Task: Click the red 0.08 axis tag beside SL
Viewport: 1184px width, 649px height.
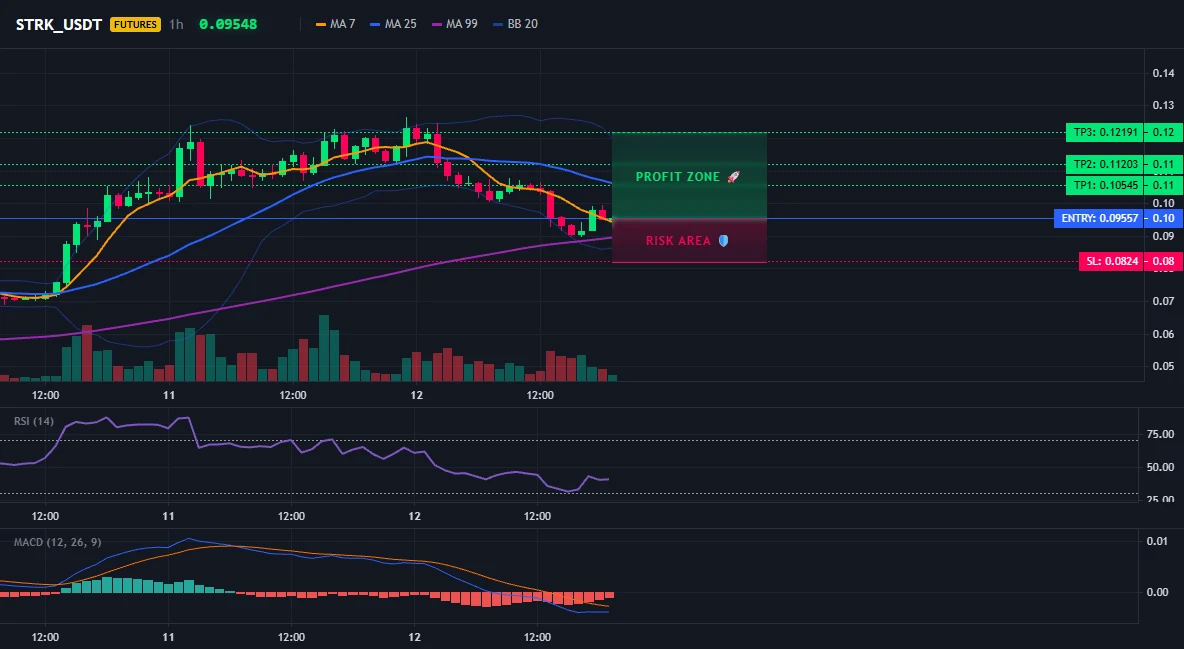Action: tap(1164, 261)
